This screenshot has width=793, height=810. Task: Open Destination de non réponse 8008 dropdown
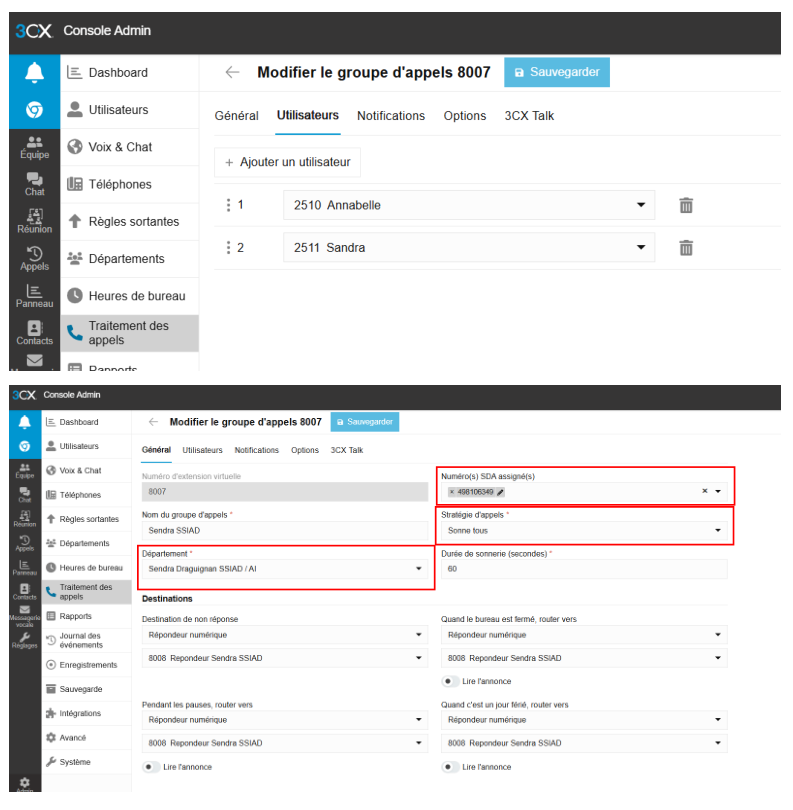(285, 658)
